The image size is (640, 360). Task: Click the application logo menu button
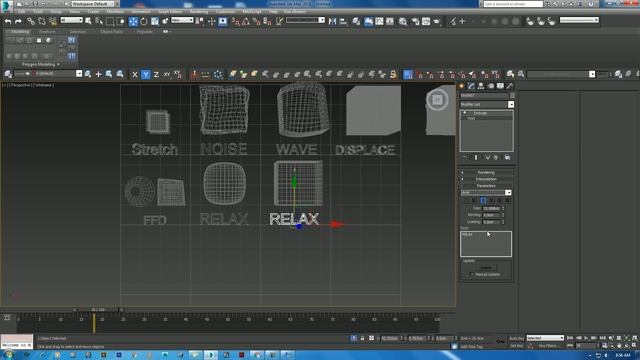6,6
